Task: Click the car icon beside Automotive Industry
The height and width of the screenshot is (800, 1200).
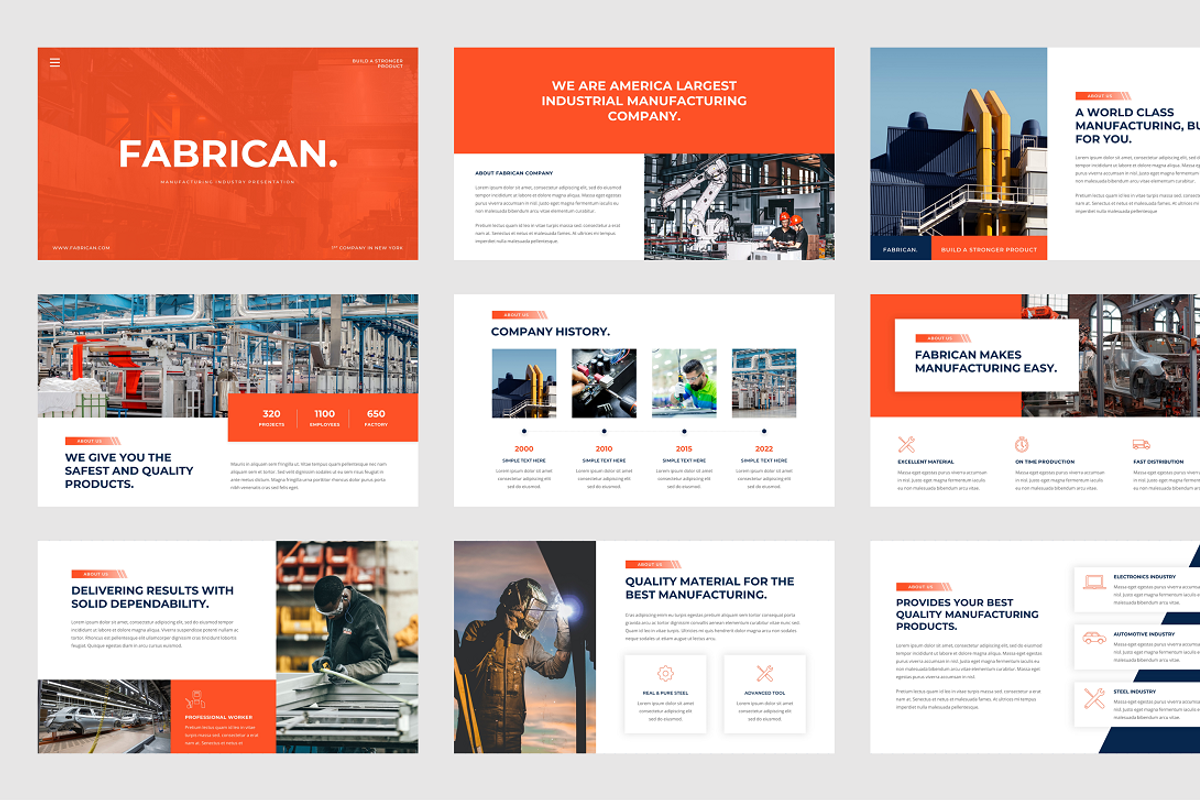Action: click(x=1094, y=637)
